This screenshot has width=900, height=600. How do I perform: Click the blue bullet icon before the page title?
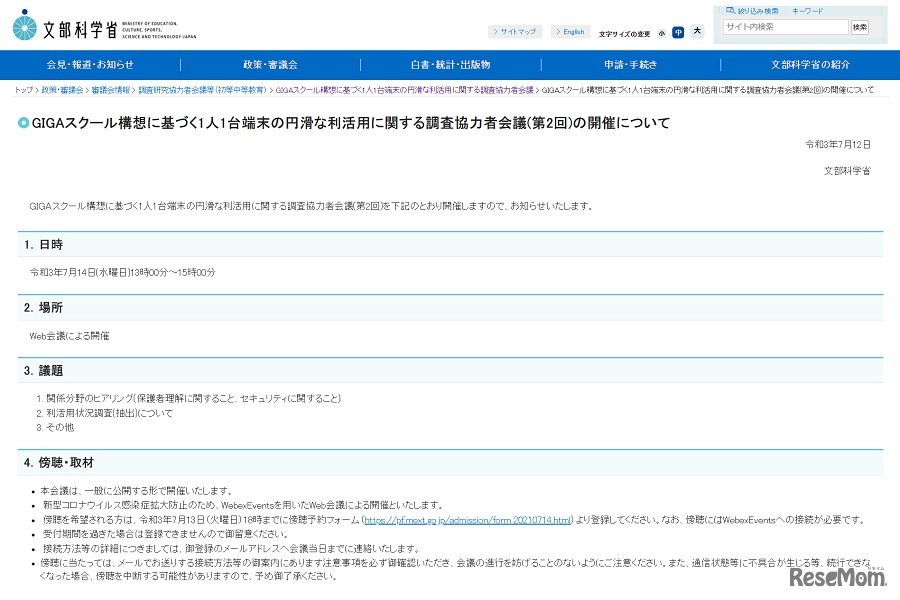[x=24, y=123]
